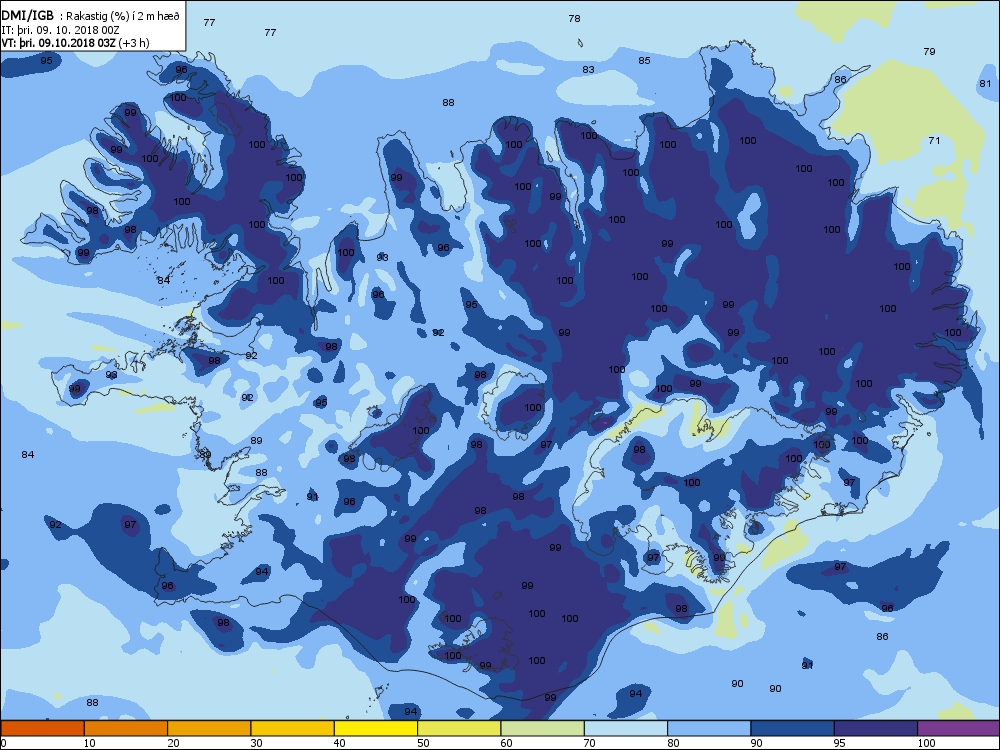The image size is (1000, 750).
Task: Select the purple above-100 legend swatch
Action: click(x=959, y=728)
